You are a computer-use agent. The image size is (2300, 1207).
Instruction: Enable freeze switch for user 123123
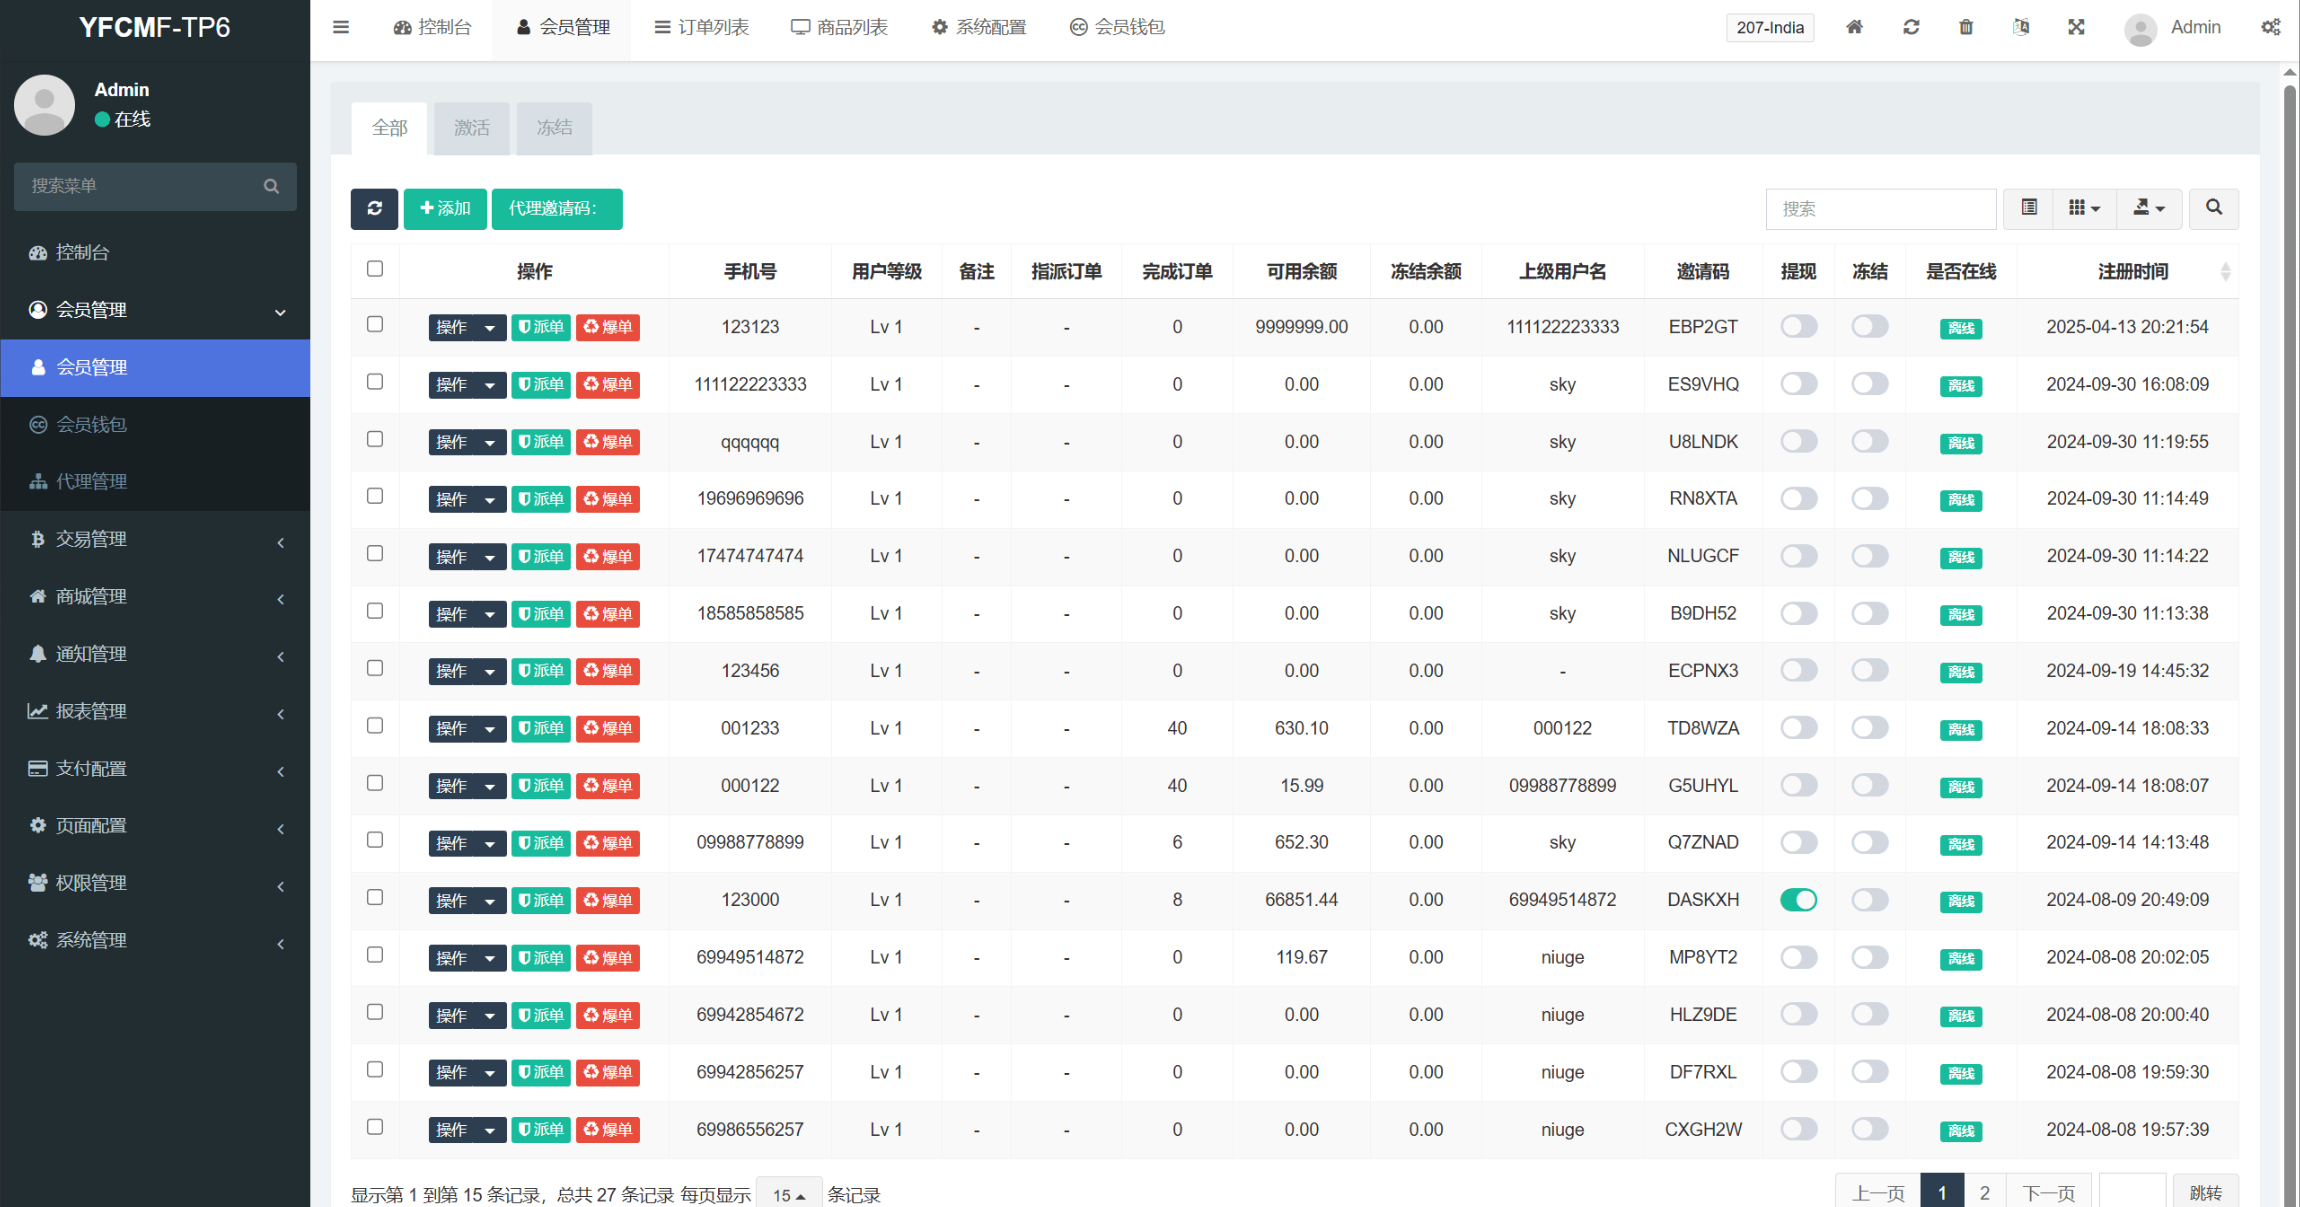click(1869, 327)
